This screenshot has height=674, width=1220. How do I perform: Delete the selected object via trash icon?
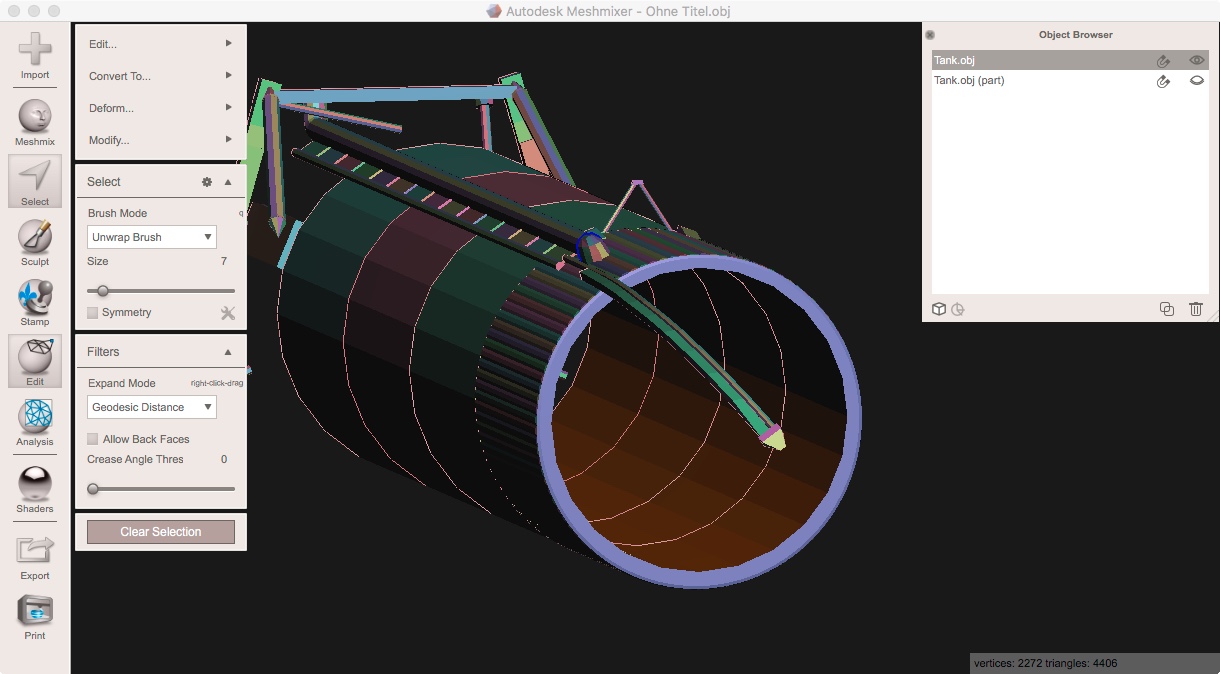click(x=1196, y=309)
